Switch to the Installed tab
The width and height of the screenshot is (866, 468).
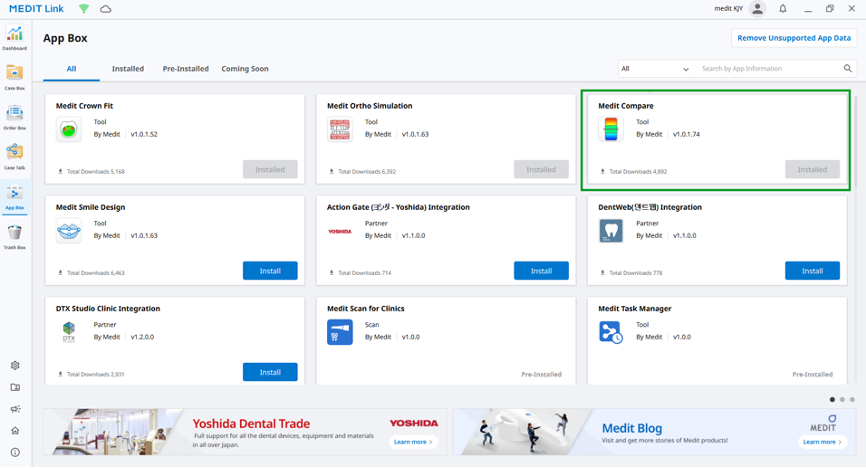[128, 69]
